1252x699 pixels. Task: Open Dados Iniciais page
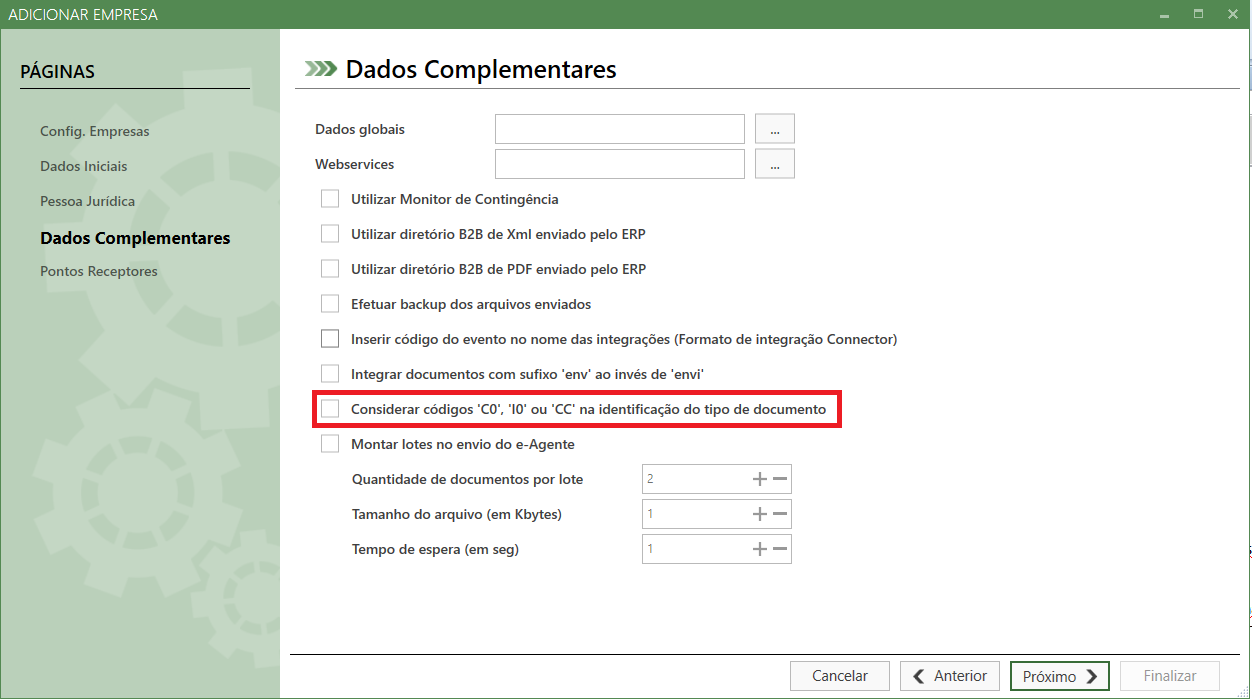click(84, 166)
